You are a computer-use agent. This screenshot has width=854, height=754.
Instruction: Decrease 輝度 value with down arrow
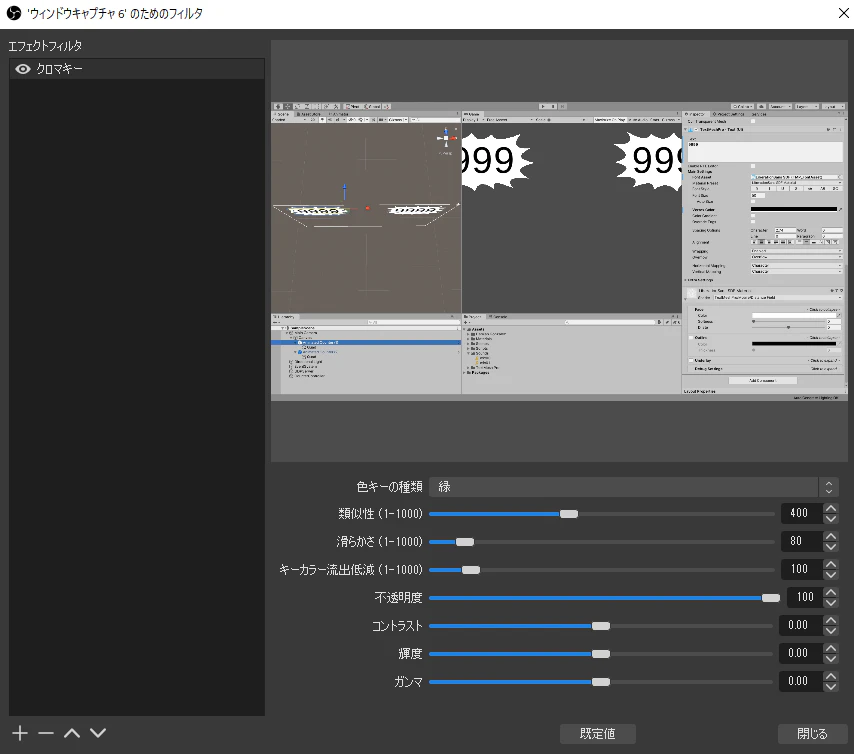click(830, 659)
